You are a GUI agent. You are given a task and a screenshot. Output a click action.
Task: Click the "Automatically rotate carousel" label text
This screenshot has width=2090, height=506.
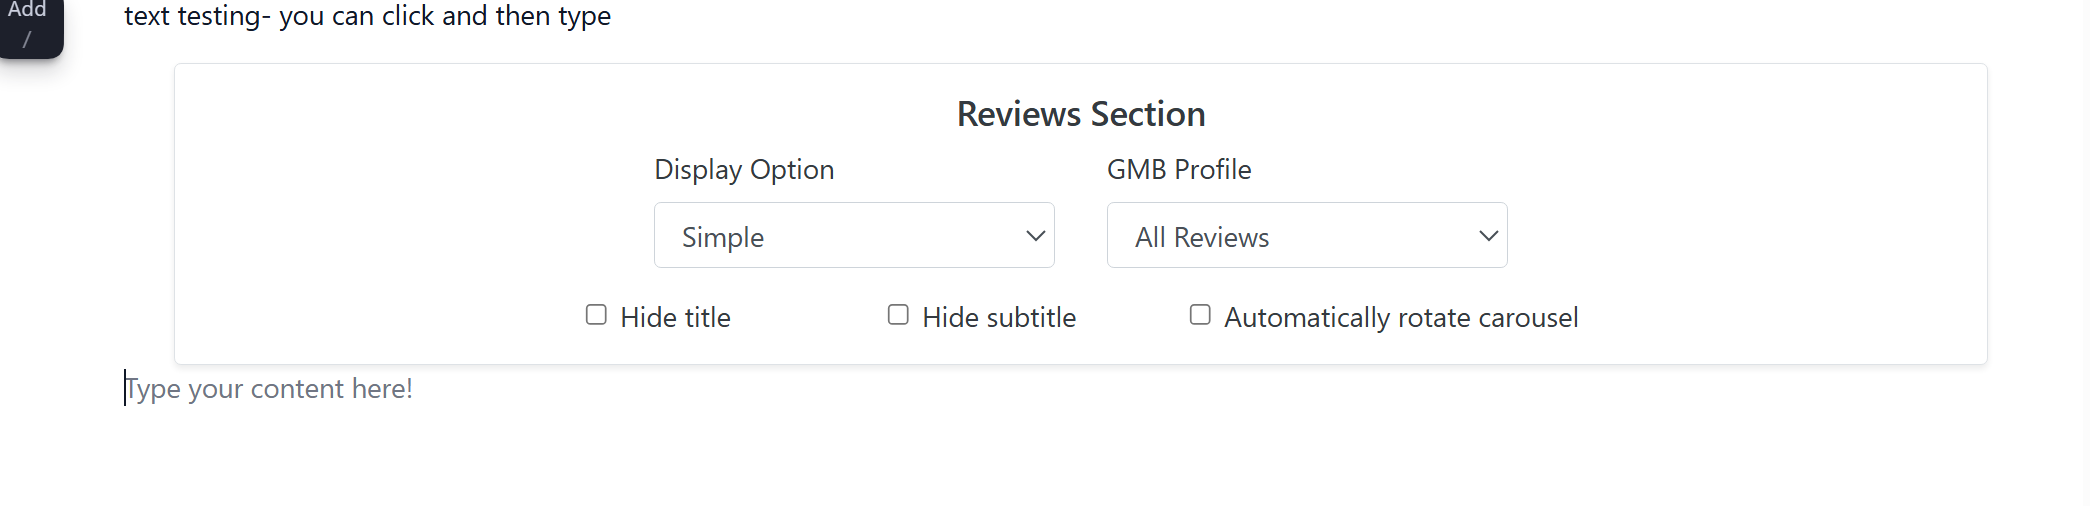[x=1400, y=318]
